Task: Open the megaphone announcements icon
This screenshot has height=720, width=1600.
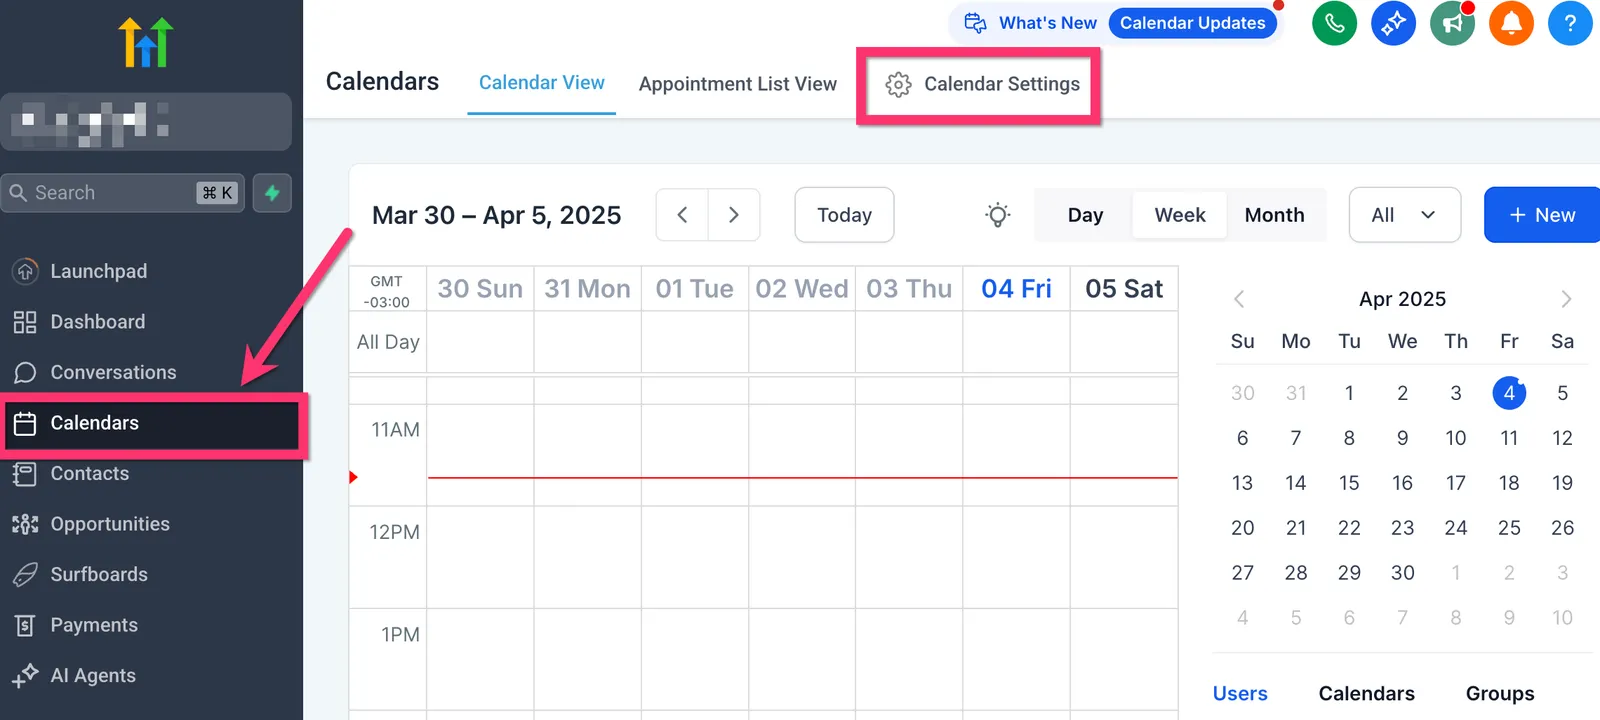Action: click(x=1452, y=23)
